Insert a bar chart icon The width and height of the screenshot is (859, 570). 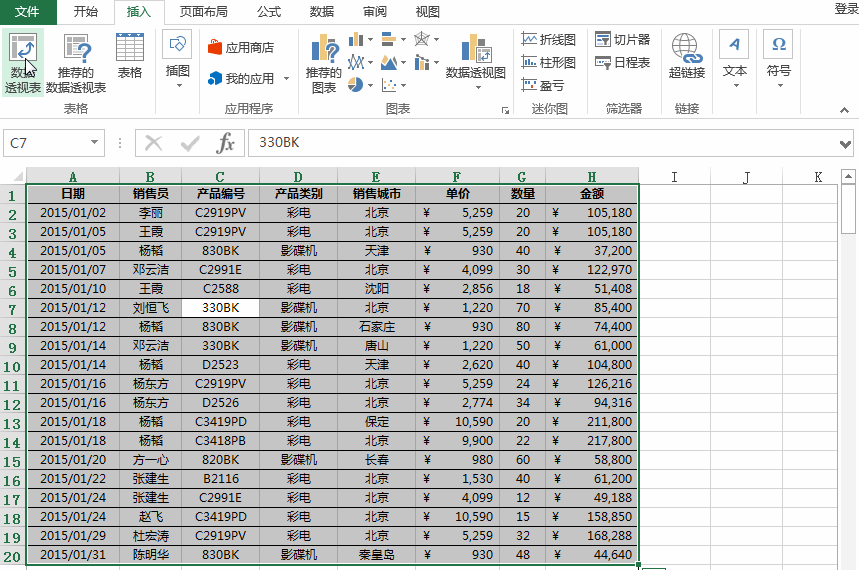point(389,39)
